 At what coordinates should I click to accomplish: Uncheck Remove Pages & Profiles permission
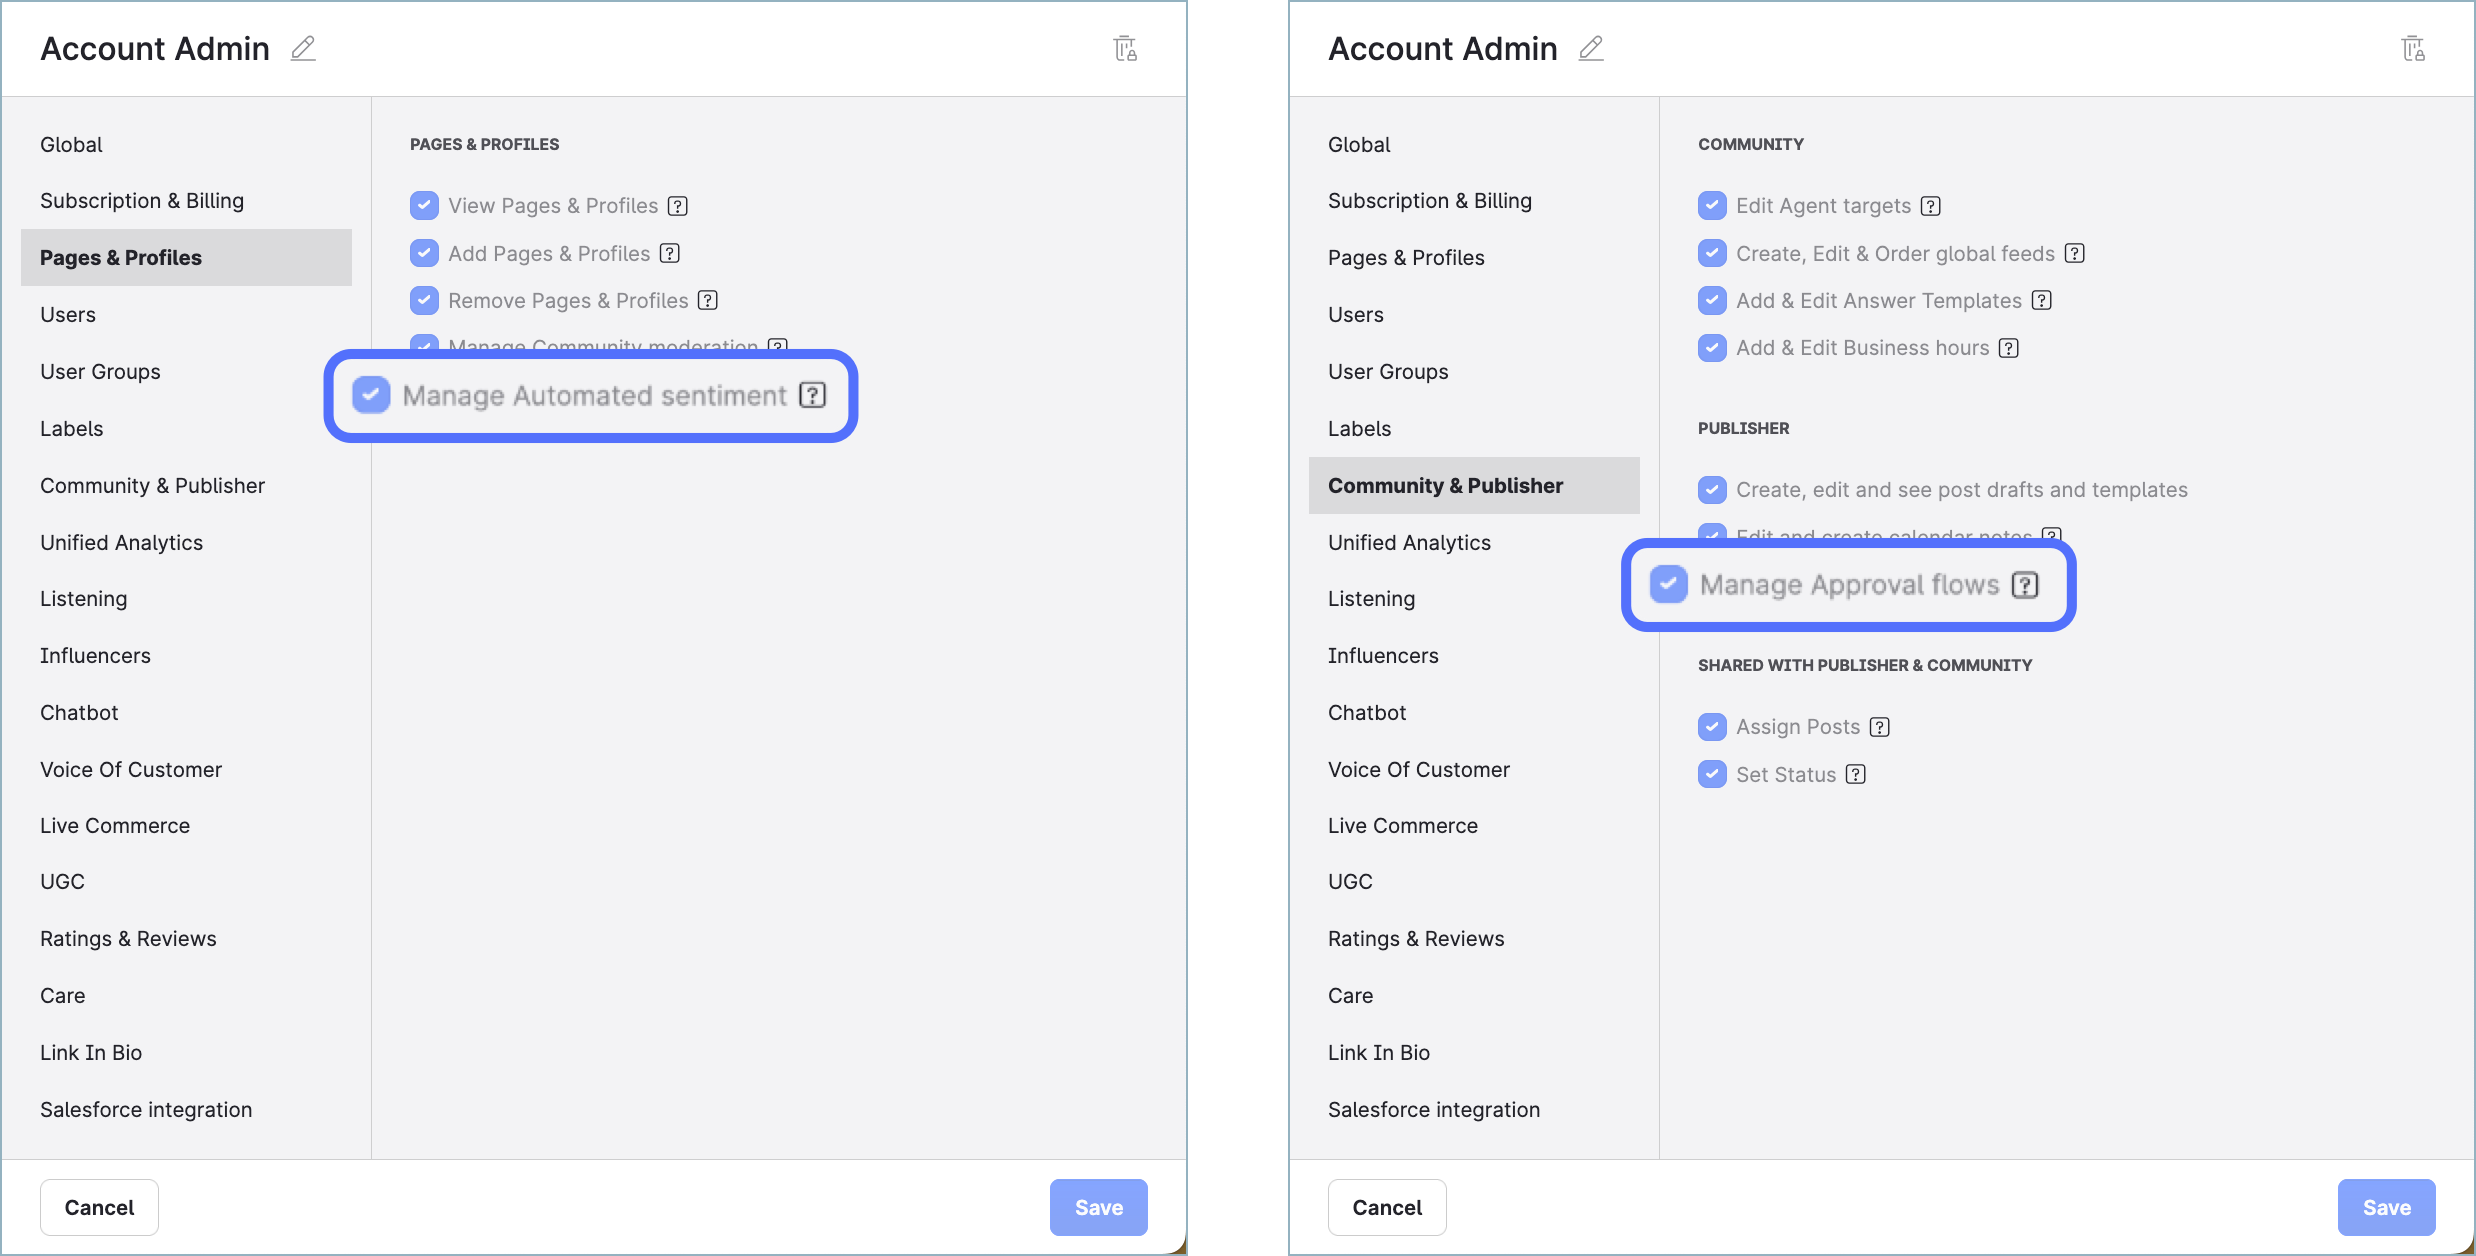(424, 300)
